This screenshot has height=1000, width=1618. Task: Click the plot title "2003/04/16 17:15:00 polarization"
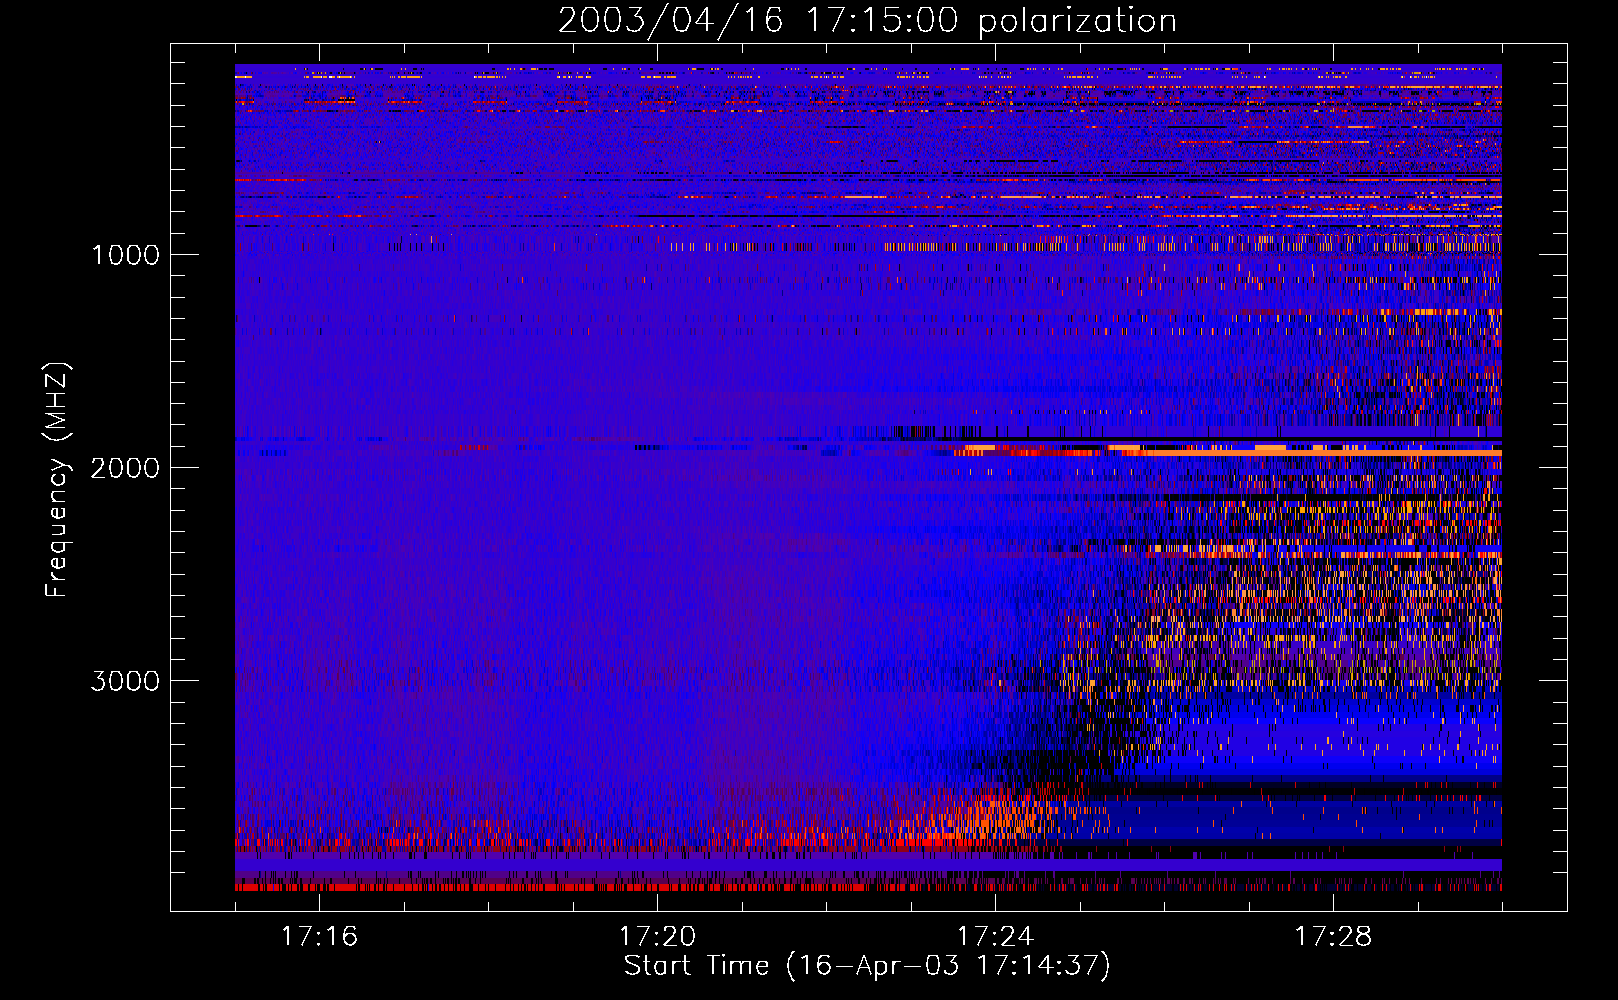point(867,21)
